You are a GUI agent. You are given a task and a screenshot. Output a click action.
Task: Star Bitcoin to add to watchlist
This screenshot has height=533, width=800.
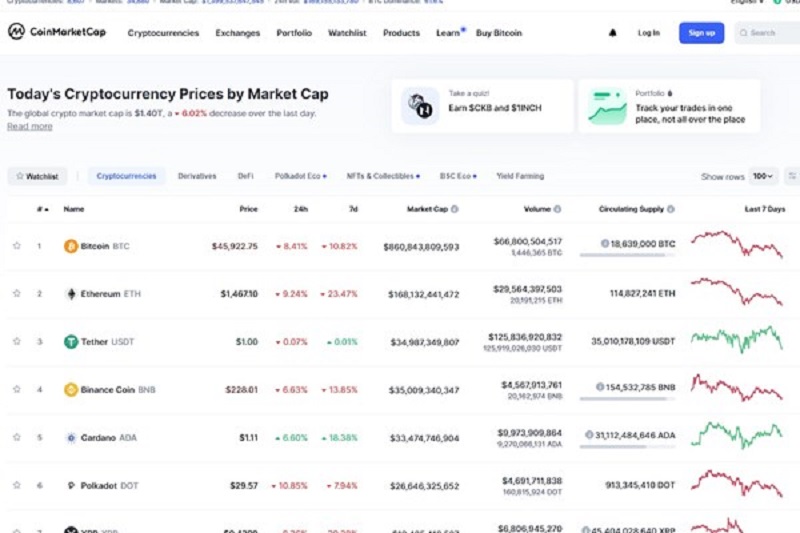coord(17,246)
